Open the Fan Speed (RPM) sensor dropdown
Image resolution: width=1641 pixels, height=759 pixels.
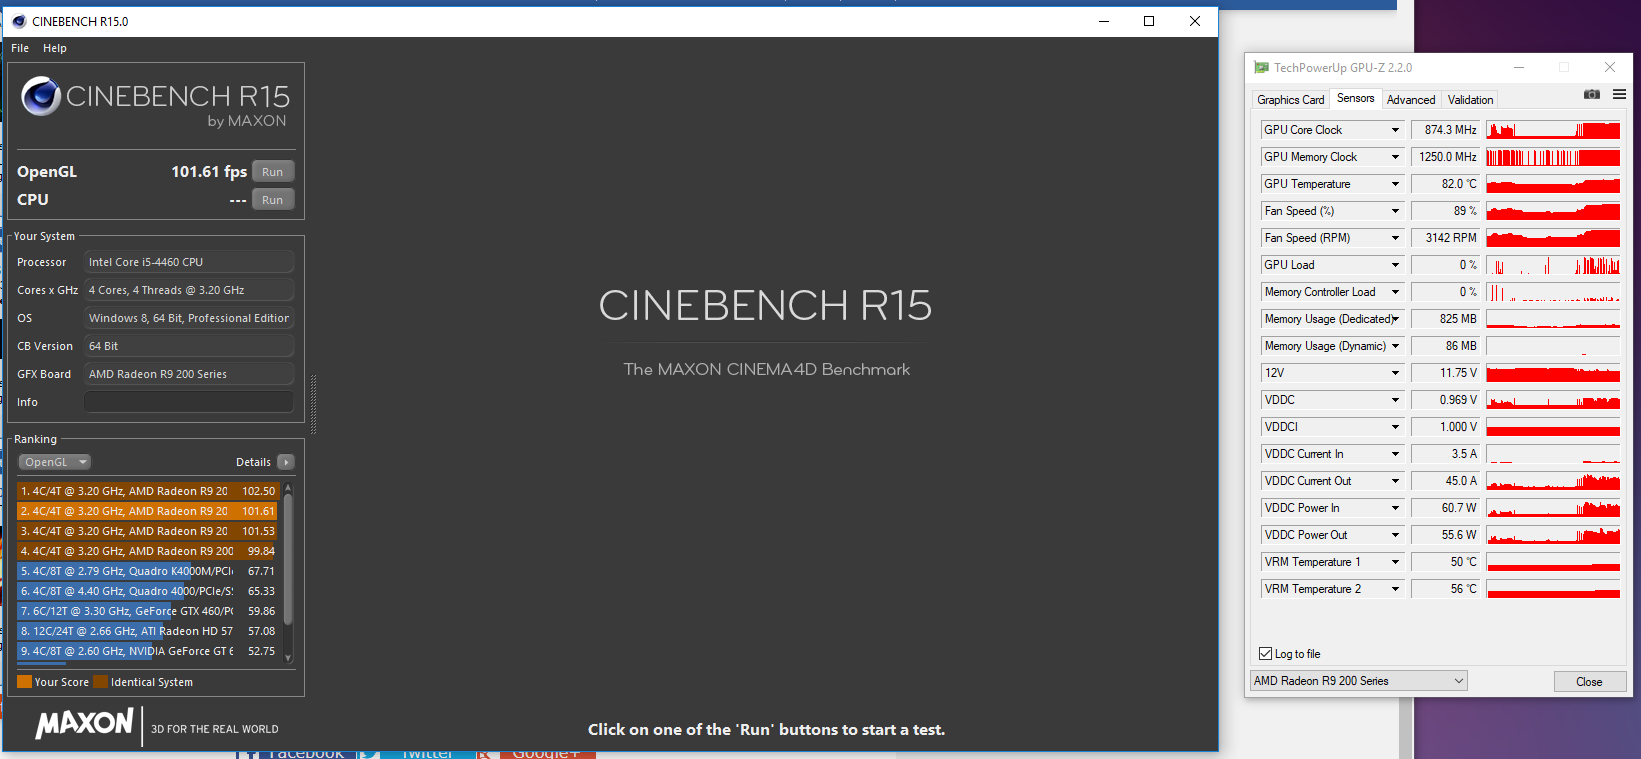coord(1395,238)
